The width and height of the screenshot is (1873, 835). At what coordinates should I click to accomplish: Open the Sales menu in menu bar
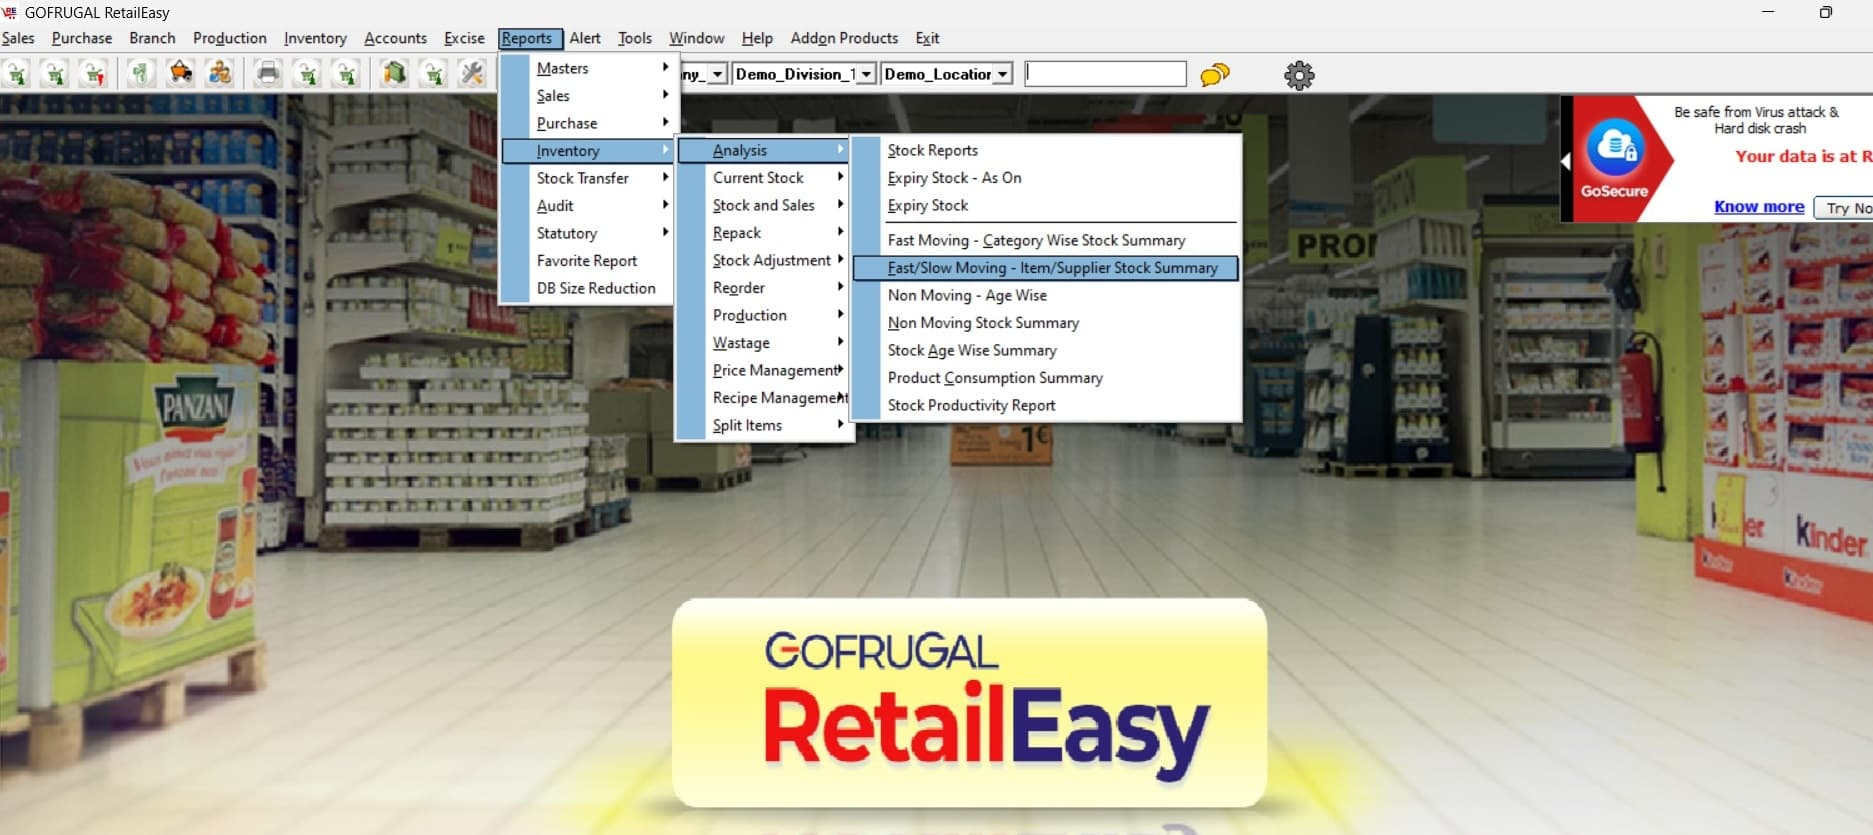pos(18,38)
